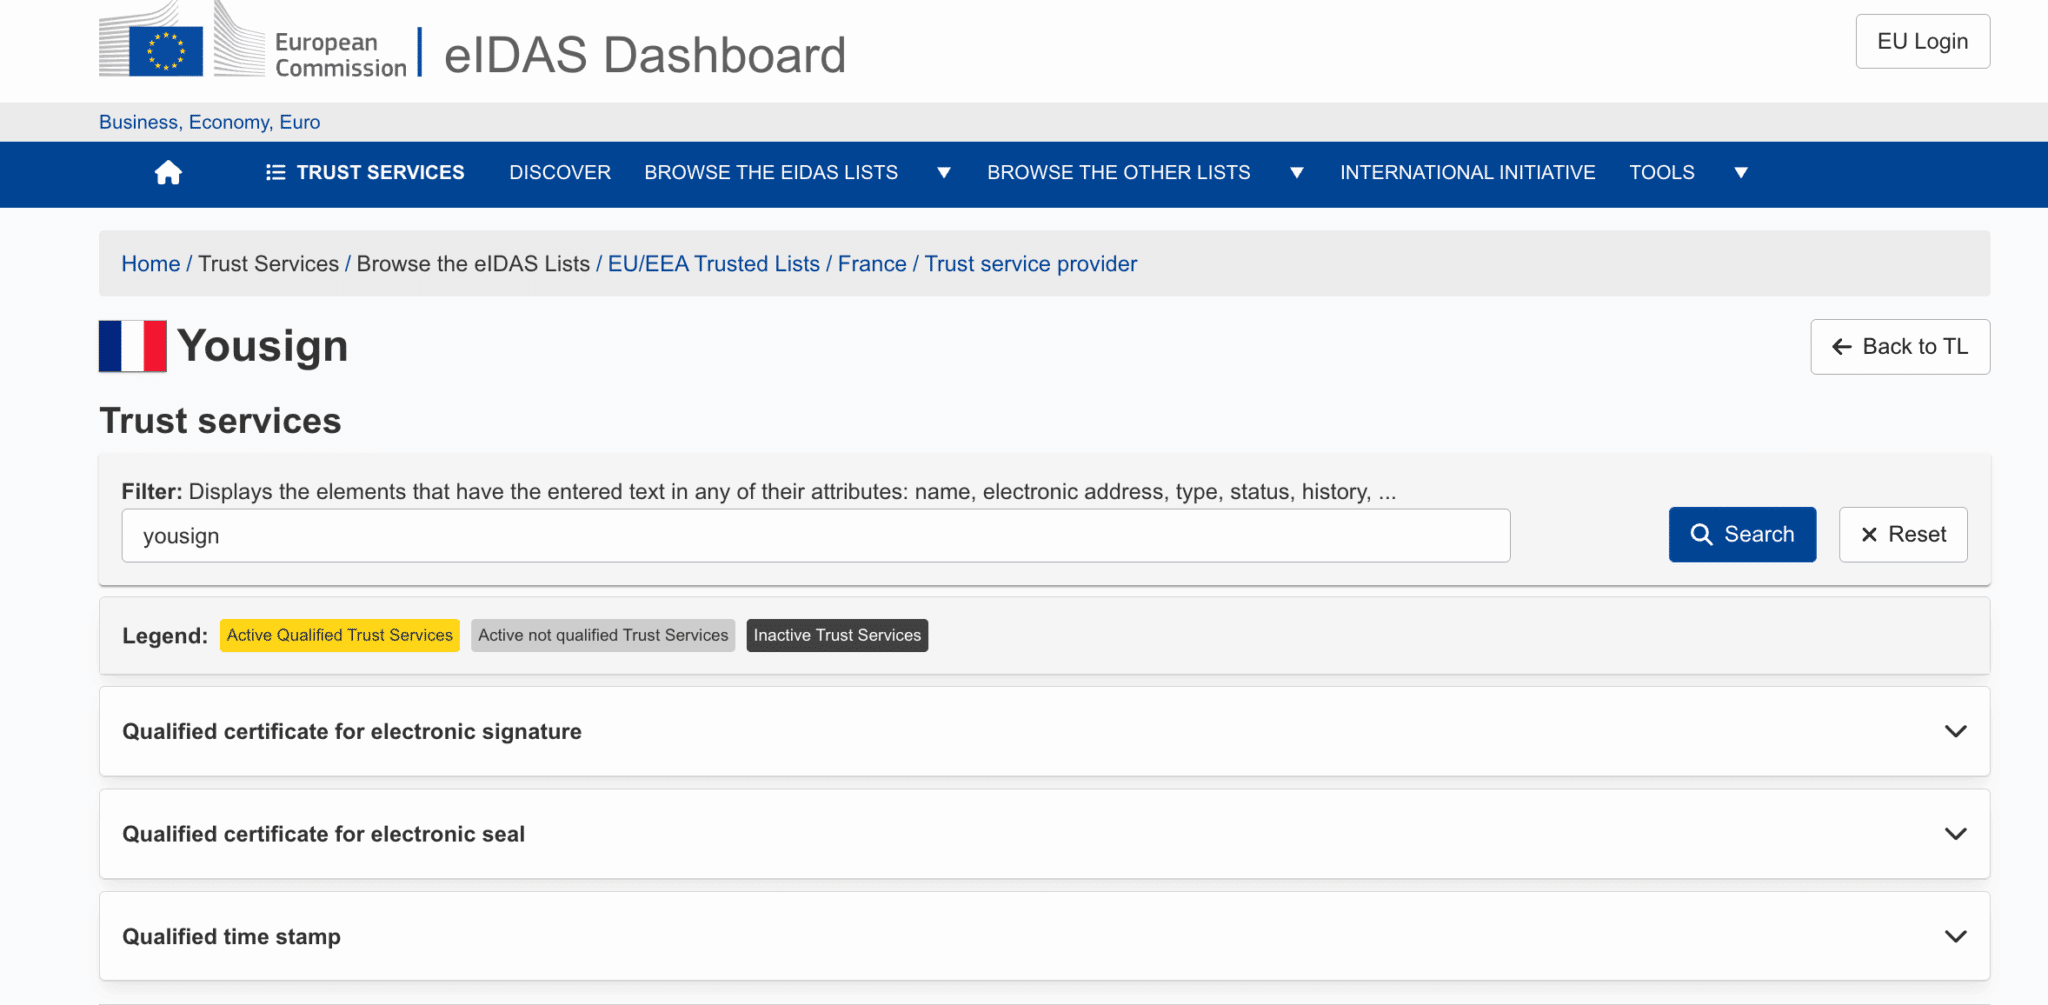Screen dimensions: 2048x1005
Task: Open the EU/EEA Trusted Lists breadcrumb link
Action: pos(713,264)
